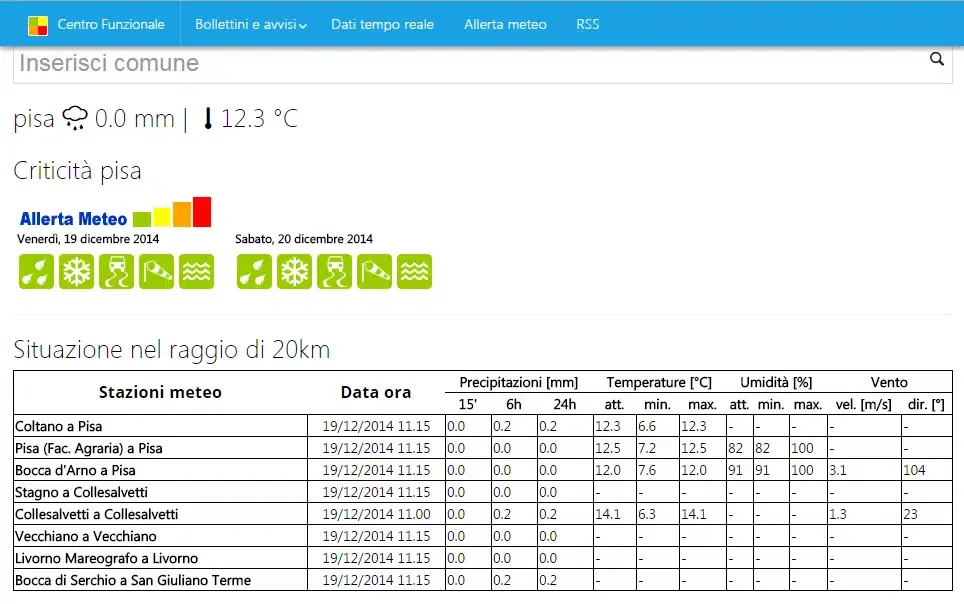Click the red alert level swatch

(x=202, y=212)
